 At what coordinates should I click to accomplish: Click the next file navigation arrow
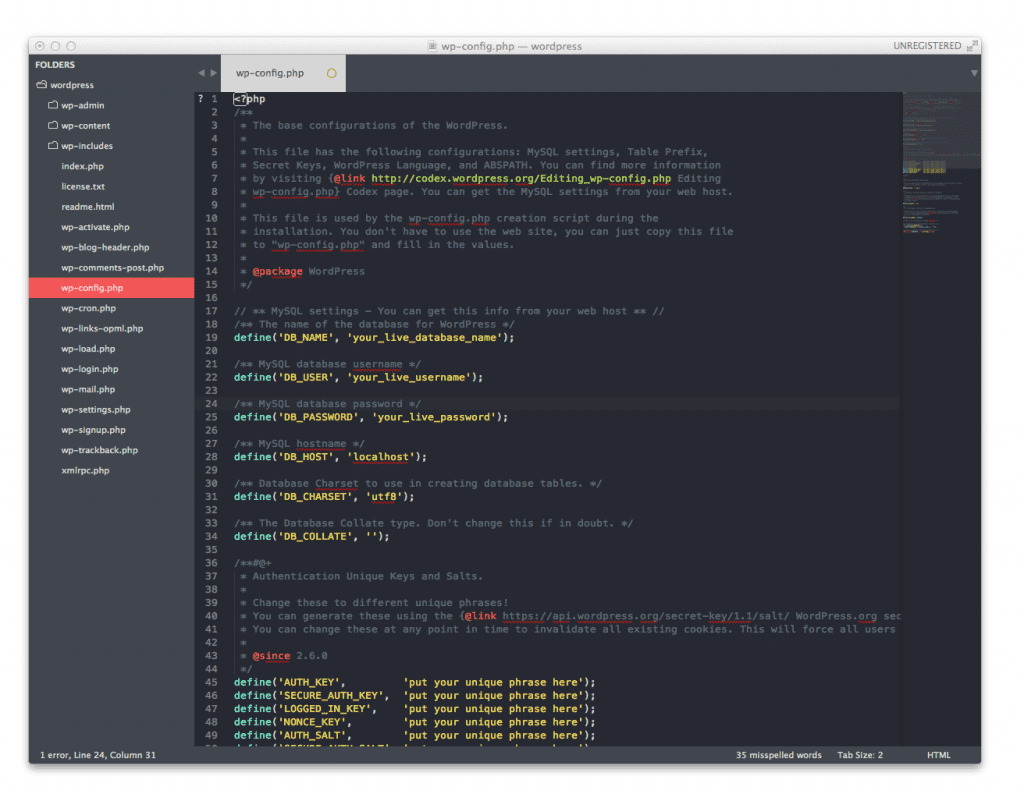[x=213, y=72]
